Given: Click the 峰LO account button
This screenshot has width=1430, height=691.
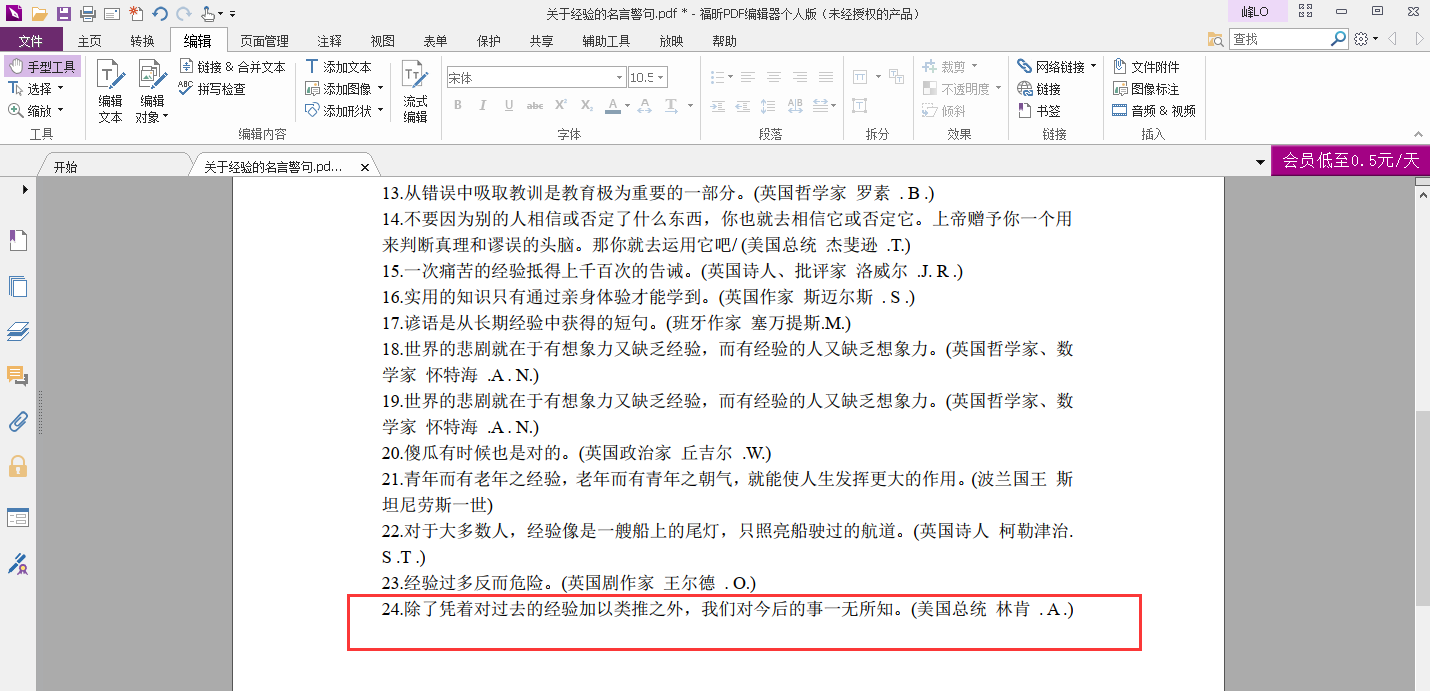Looking at the screenshot, I should [x=1255, y=12].
